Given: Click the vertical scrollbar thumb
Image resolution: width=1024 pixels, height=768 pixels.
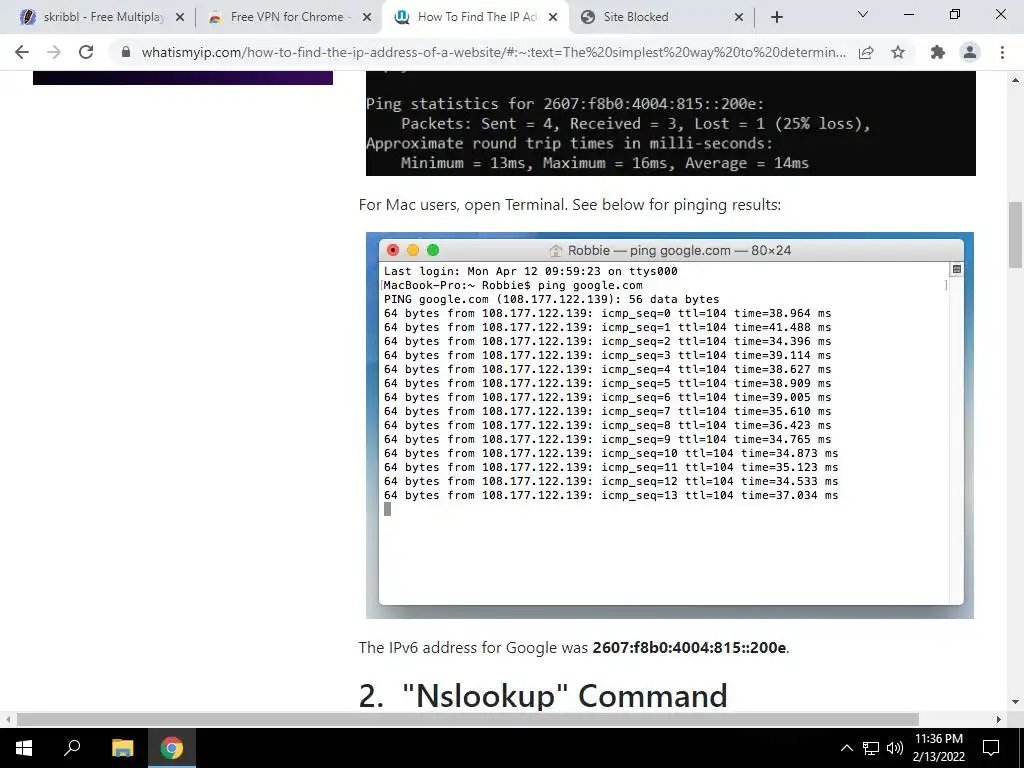Looking at the screenshot, I should [x=1015, y=235].
